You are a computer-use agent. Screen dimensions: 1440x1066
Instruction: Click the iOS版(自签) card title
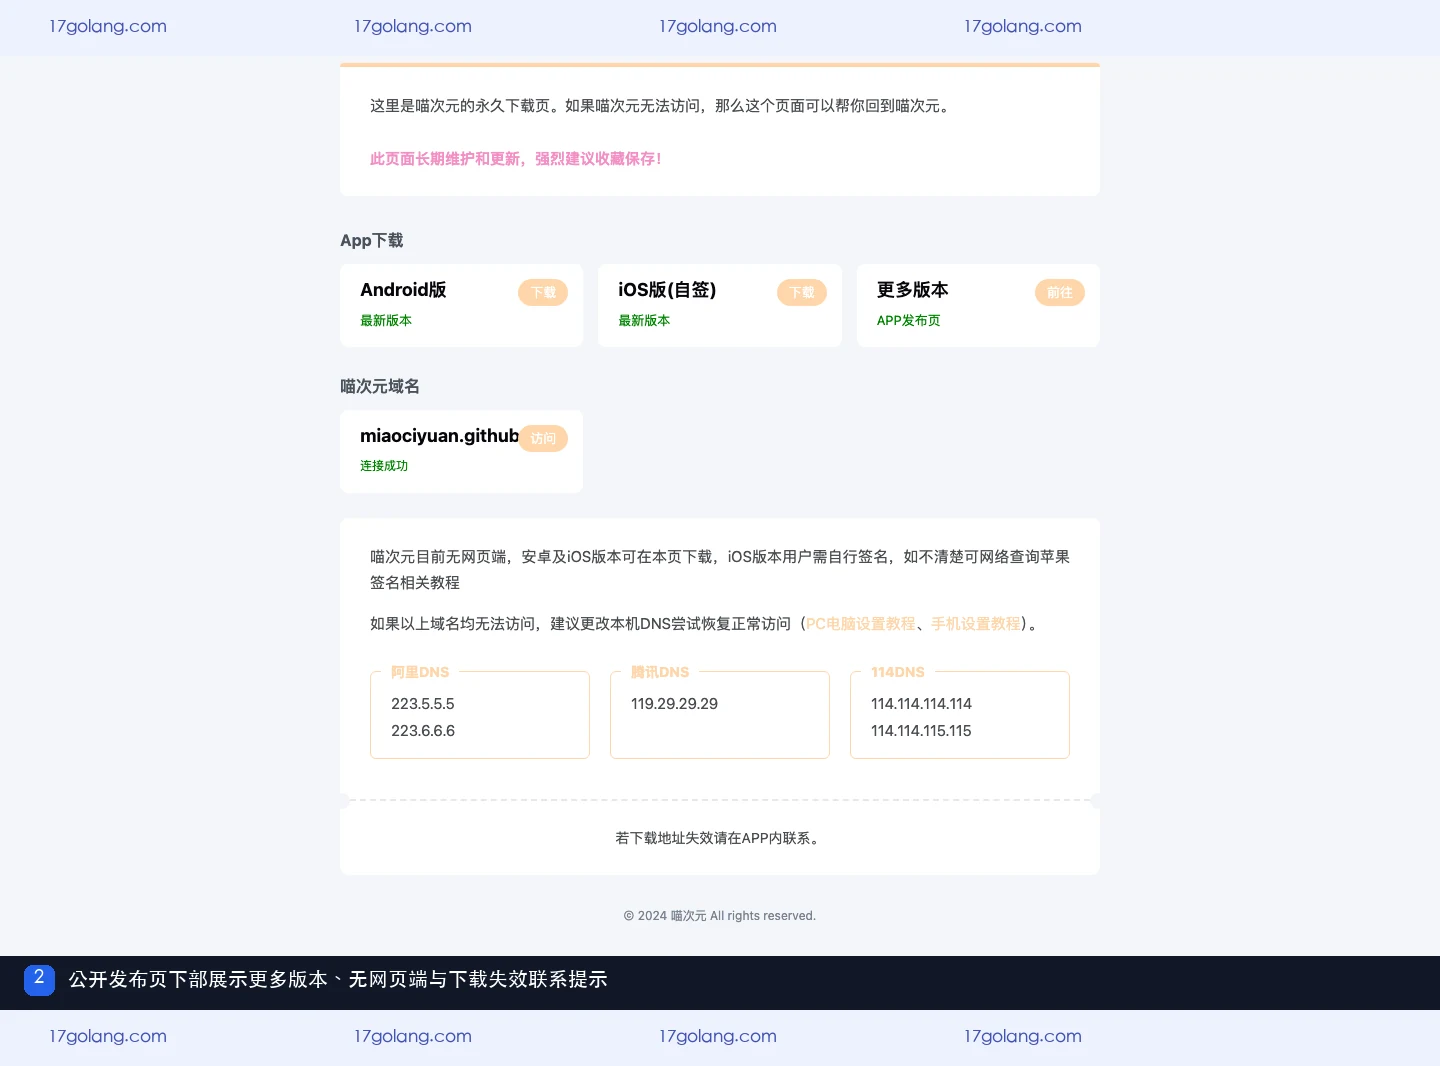pos(667,290)
